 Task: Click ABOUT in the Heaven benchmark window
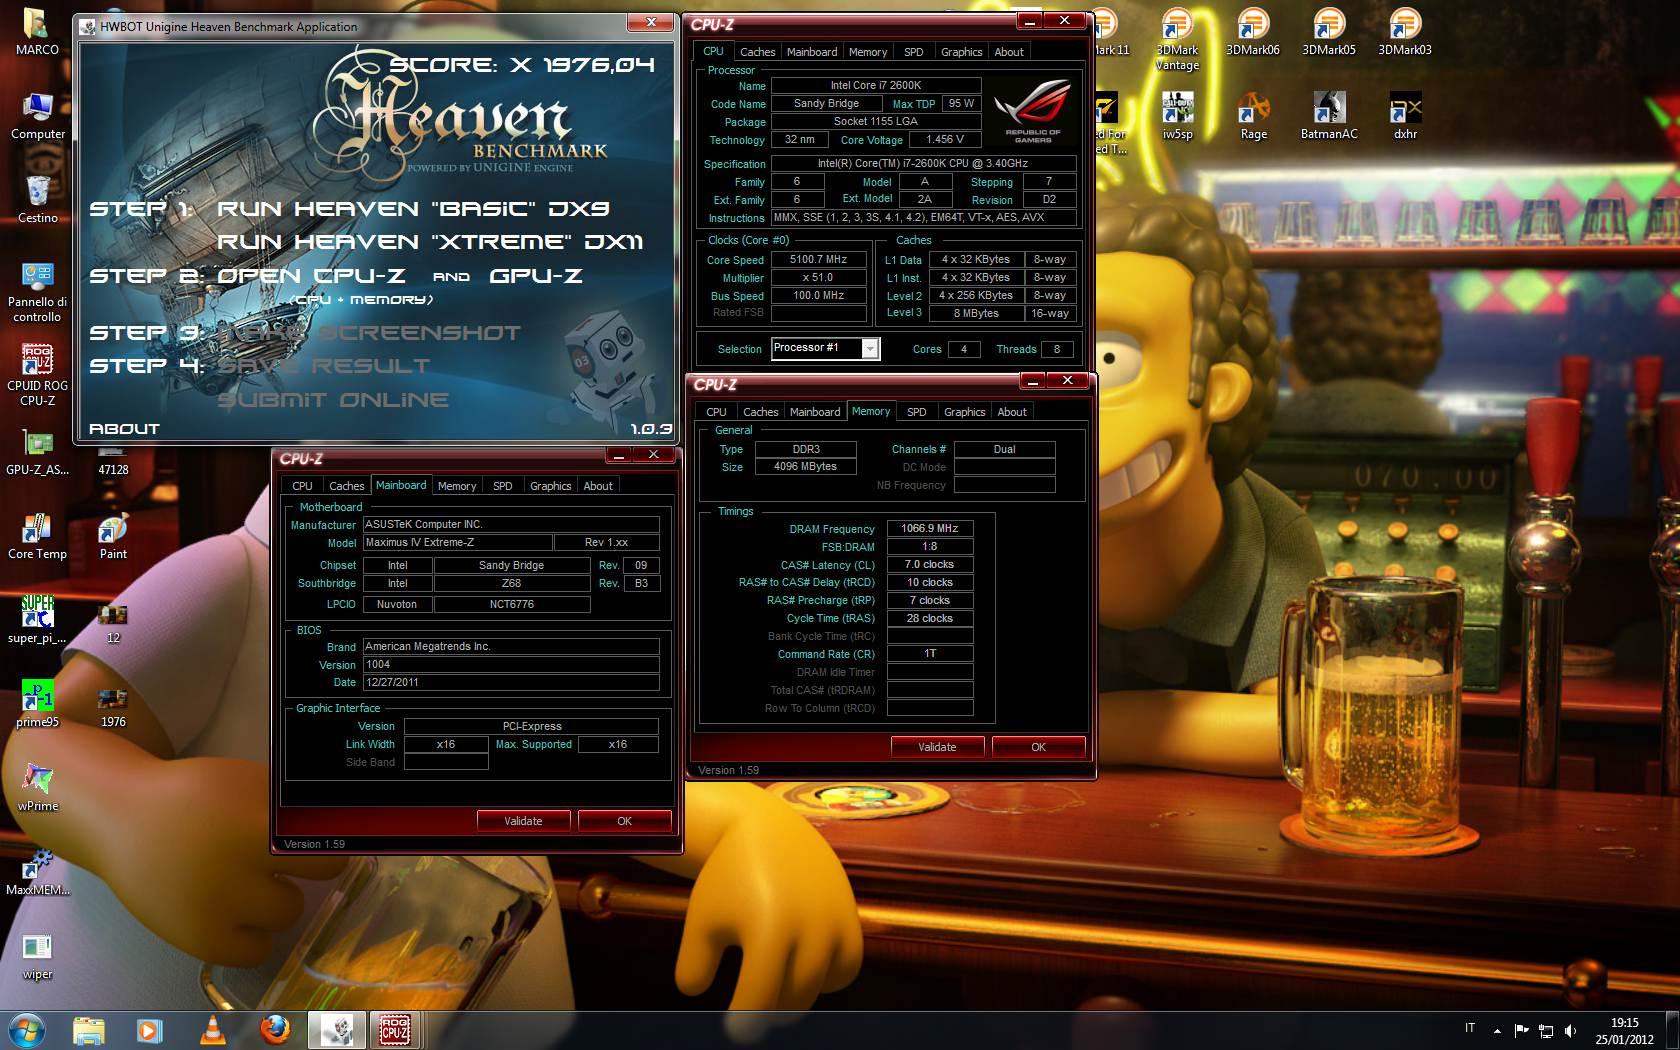click(124, 428)
